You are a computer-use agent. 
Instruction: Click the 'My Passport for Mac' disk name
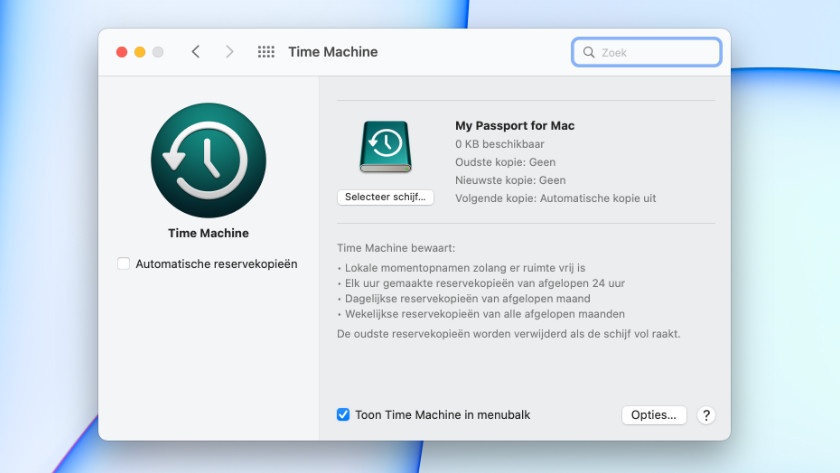coord(515,126)
